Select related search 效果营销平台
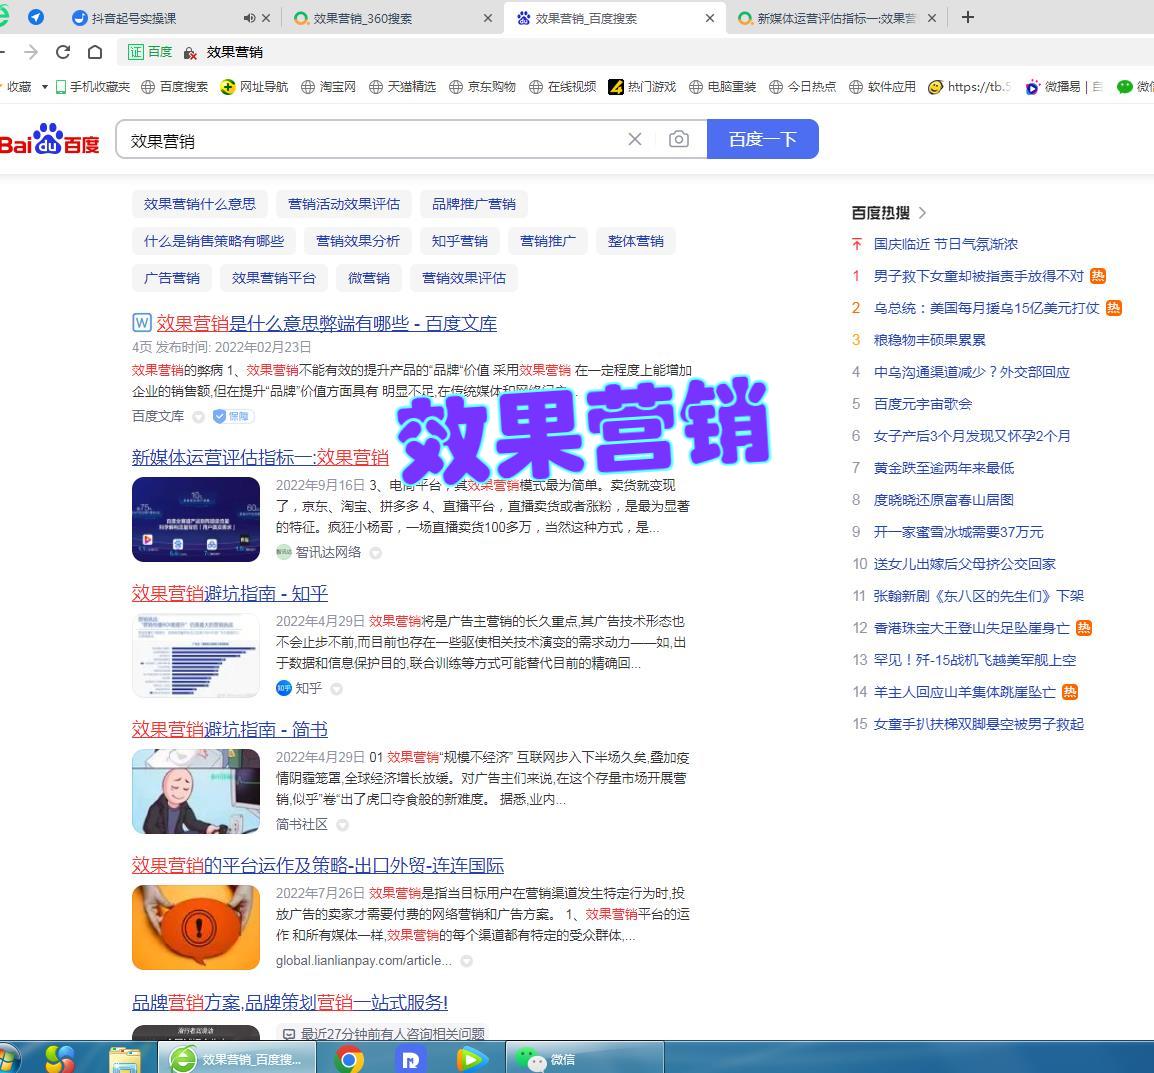 click(x=274, y=277)
